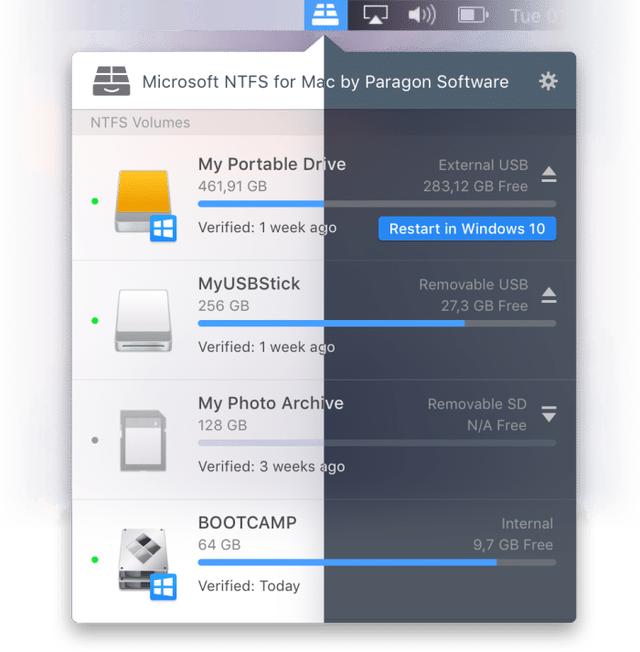This screenshot has width=640, height=652.
Task: Click the External USB type label
Action: tap(483, 165)
